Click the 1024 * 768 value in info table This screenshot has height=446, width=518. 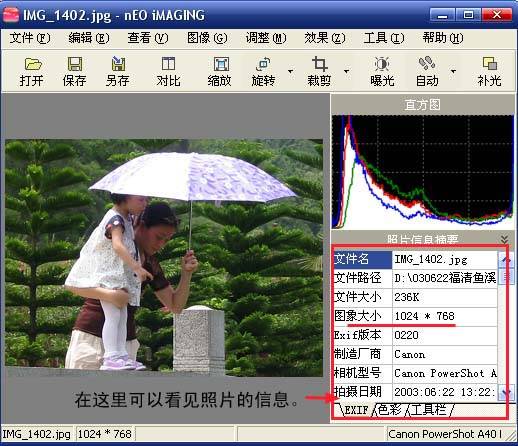pos(445,316)
